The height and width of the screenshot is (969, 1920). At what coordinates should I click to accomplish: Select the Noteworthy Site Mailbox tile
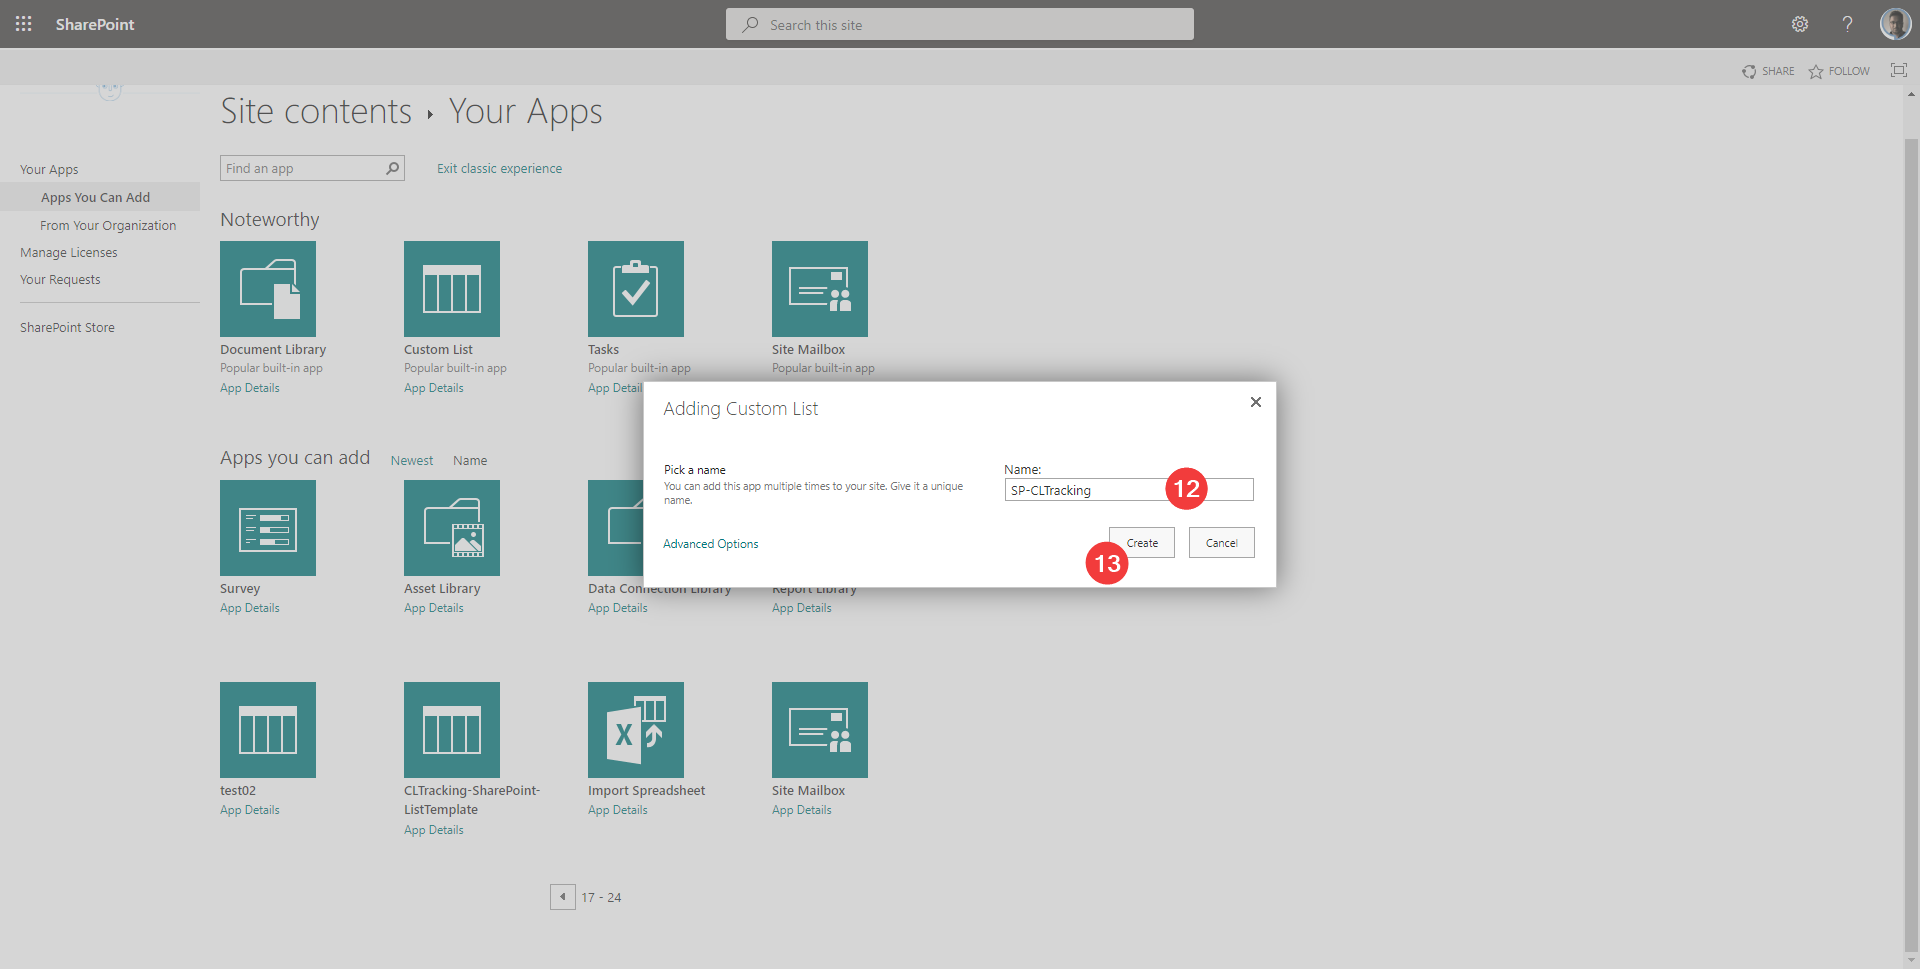[820, 289]
